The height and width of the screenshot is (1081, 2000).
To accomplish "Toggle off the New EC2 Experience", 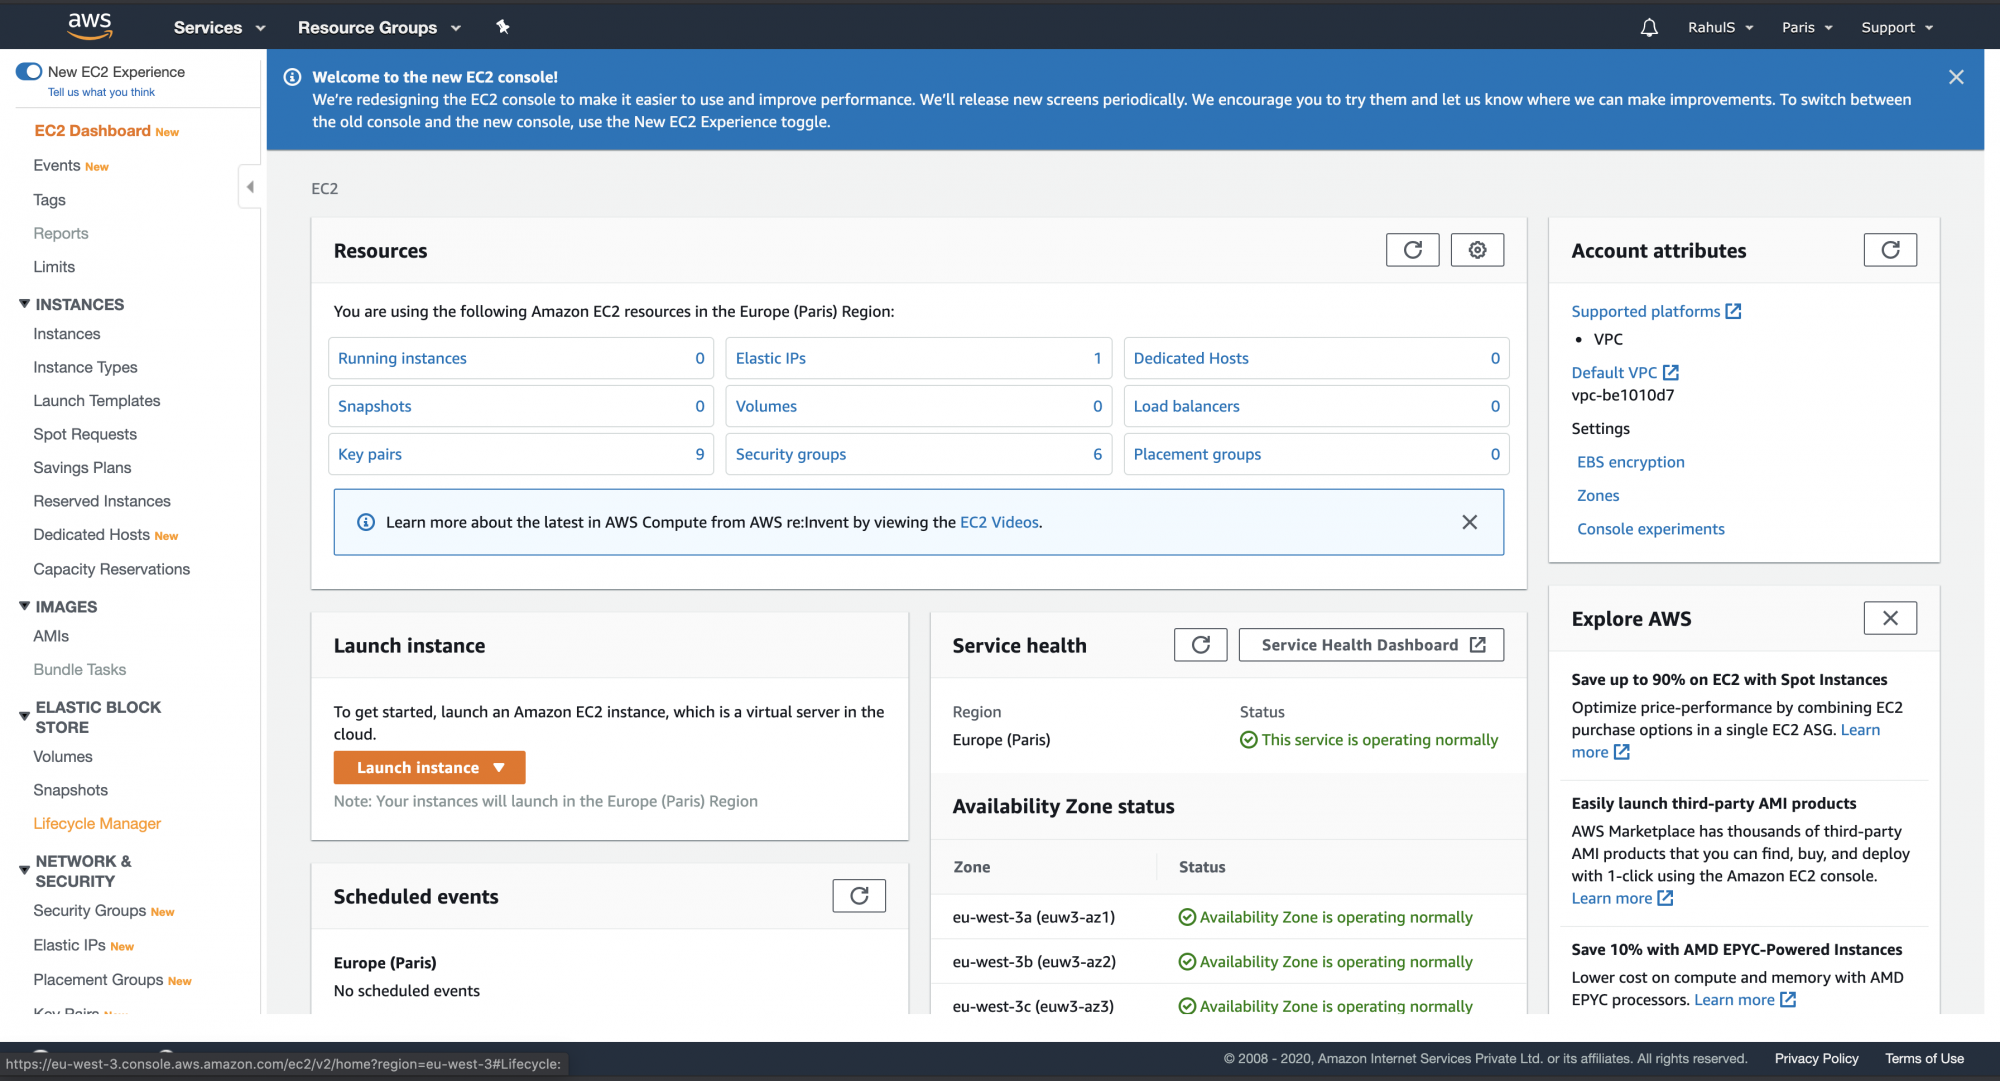I will tap(27, 71).
